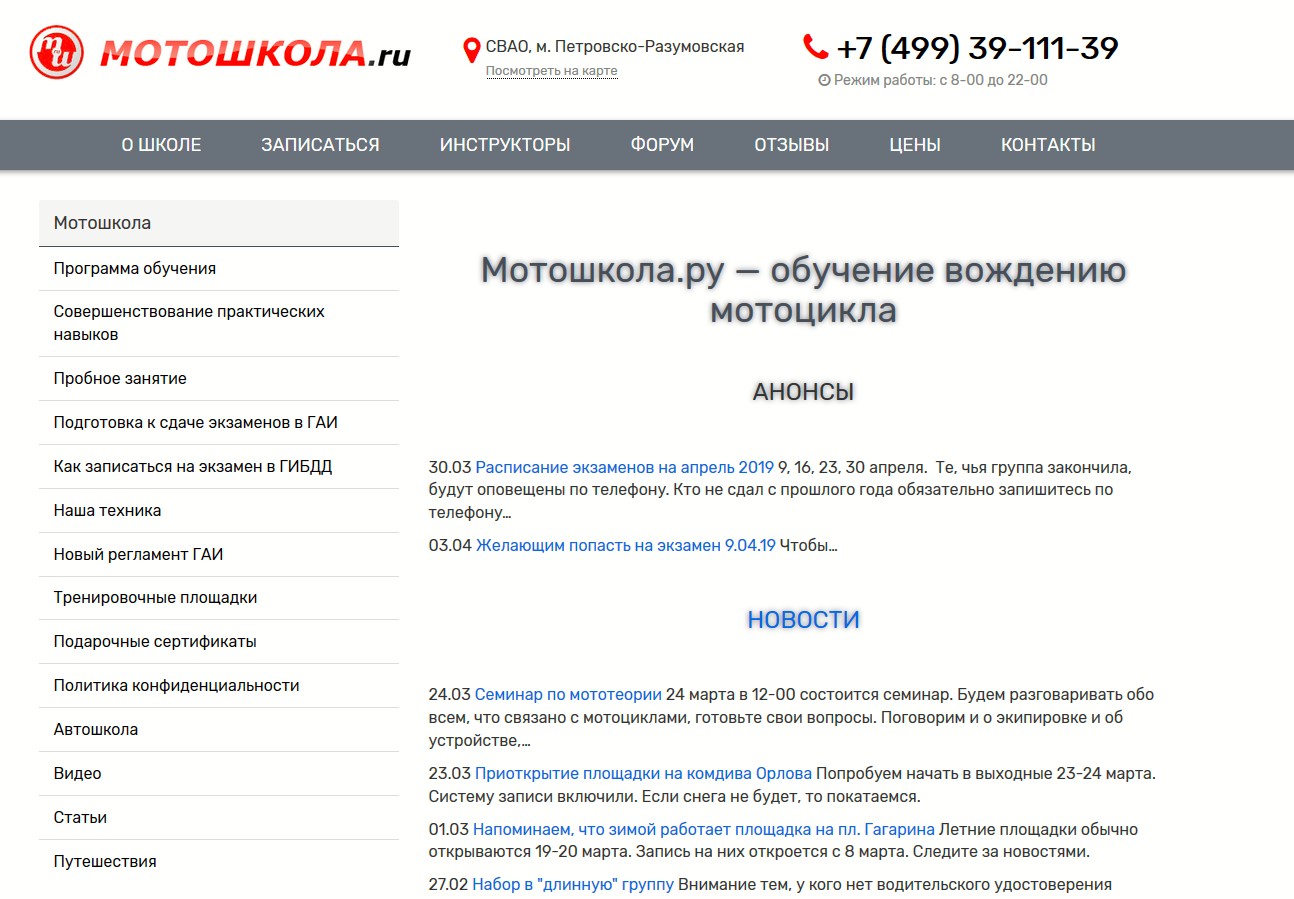Click the blue 'НОВОСТИ' heading link
This screenshot has height=899, width=1294.
click(804, 620)
